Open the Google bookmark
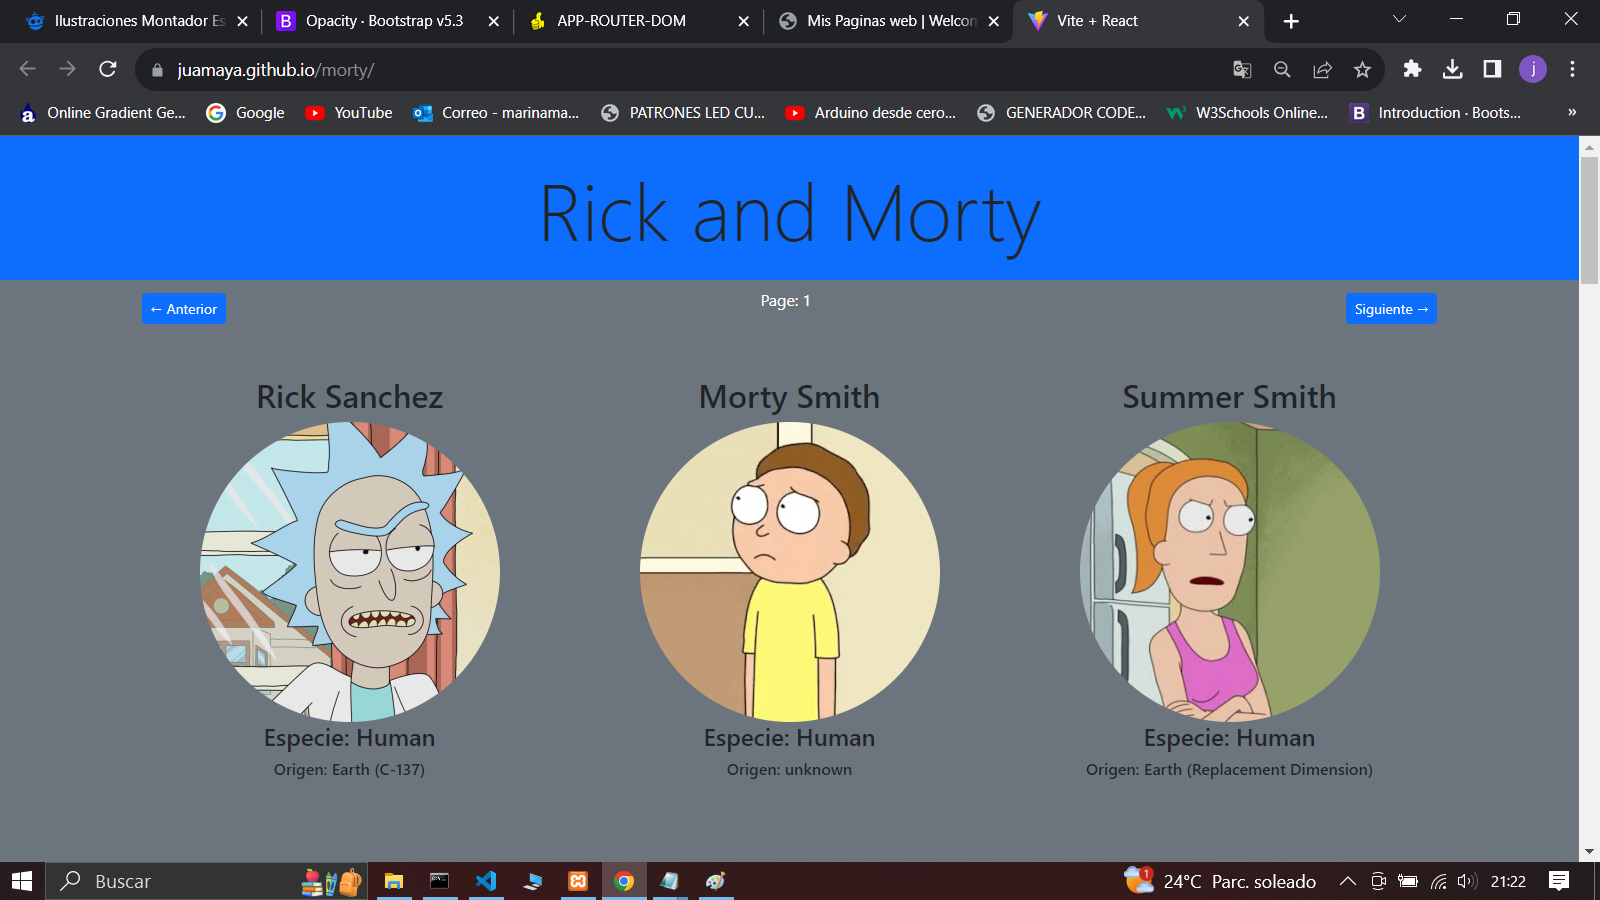This screenshot has height=900, width=1600. pos(245,112)
